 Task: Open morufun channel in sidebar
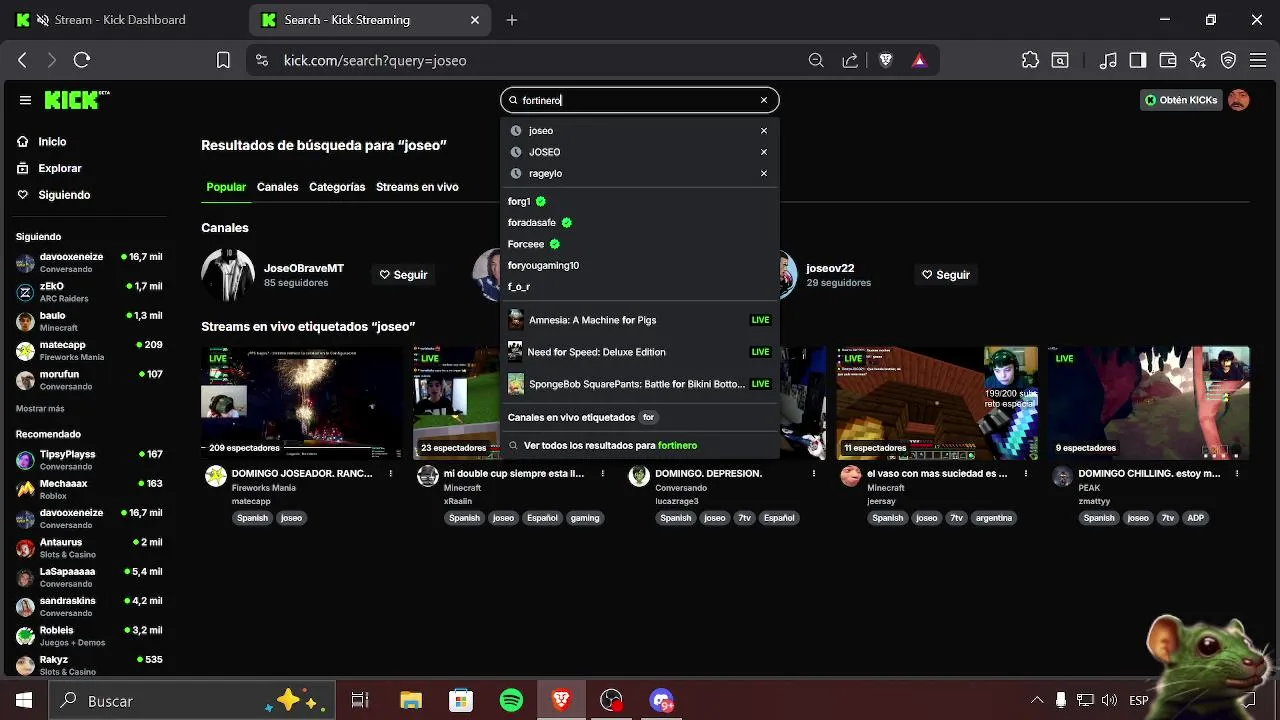pos(89,380)
